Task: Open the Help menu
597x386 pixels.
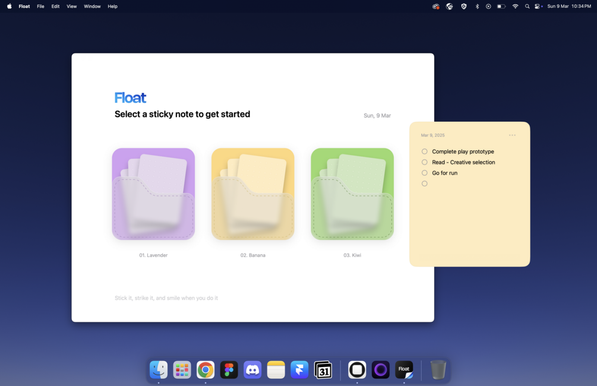Action: [112, 6]
